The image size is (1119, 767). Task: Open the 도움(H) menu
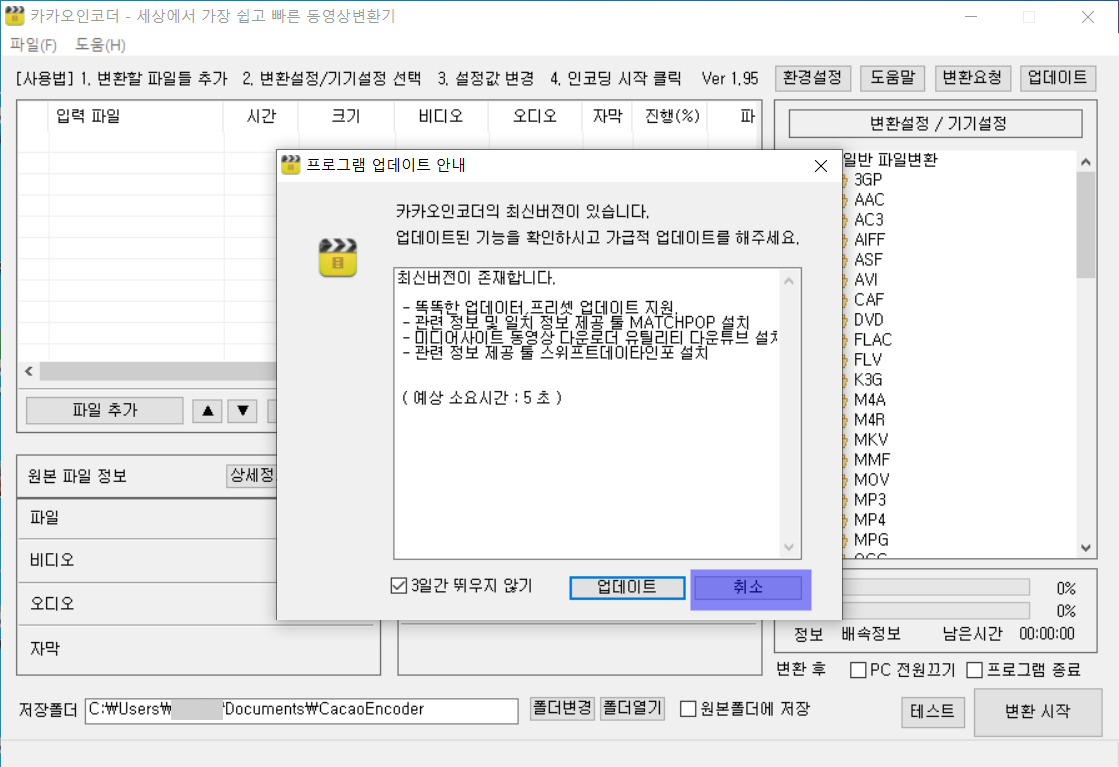101,45
